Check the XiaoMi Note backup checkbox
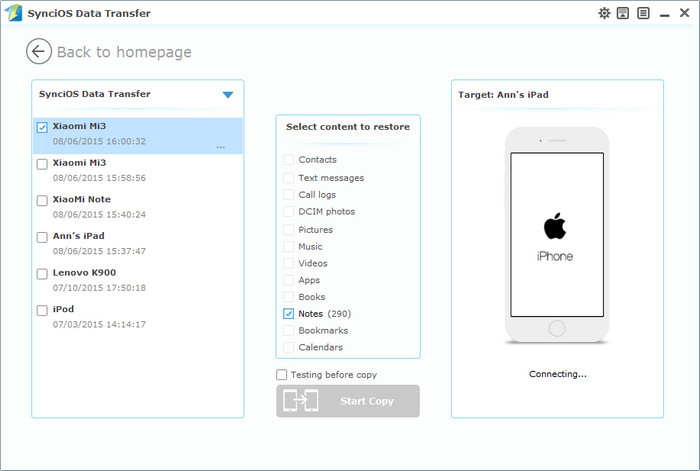700x471 pixels. (x=42, y=201)
